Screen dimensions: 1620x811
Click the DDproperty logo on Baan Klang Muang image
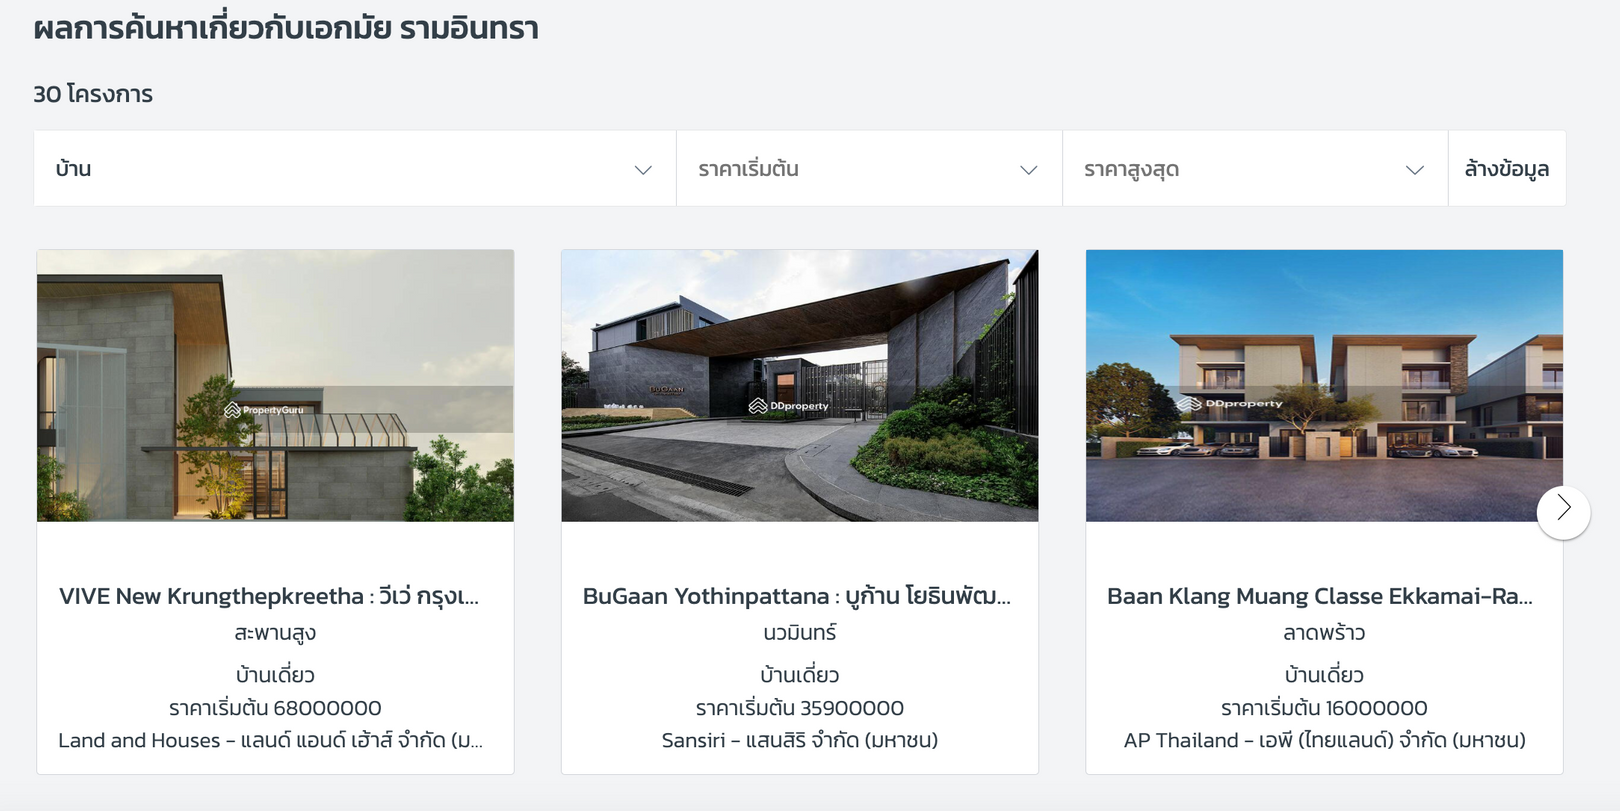pos(1231,404)
